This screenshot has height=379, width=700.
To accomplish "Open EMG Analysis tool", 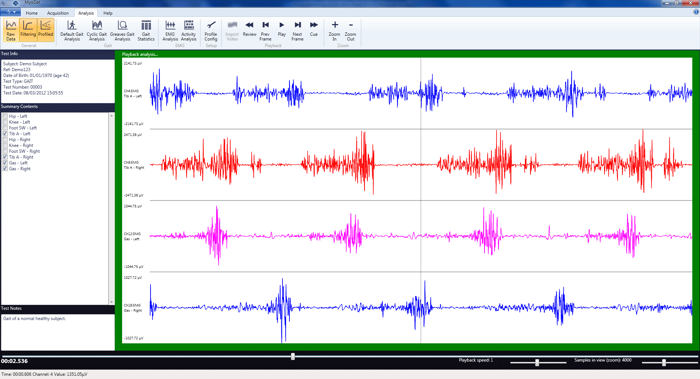I will pos(170,30).
